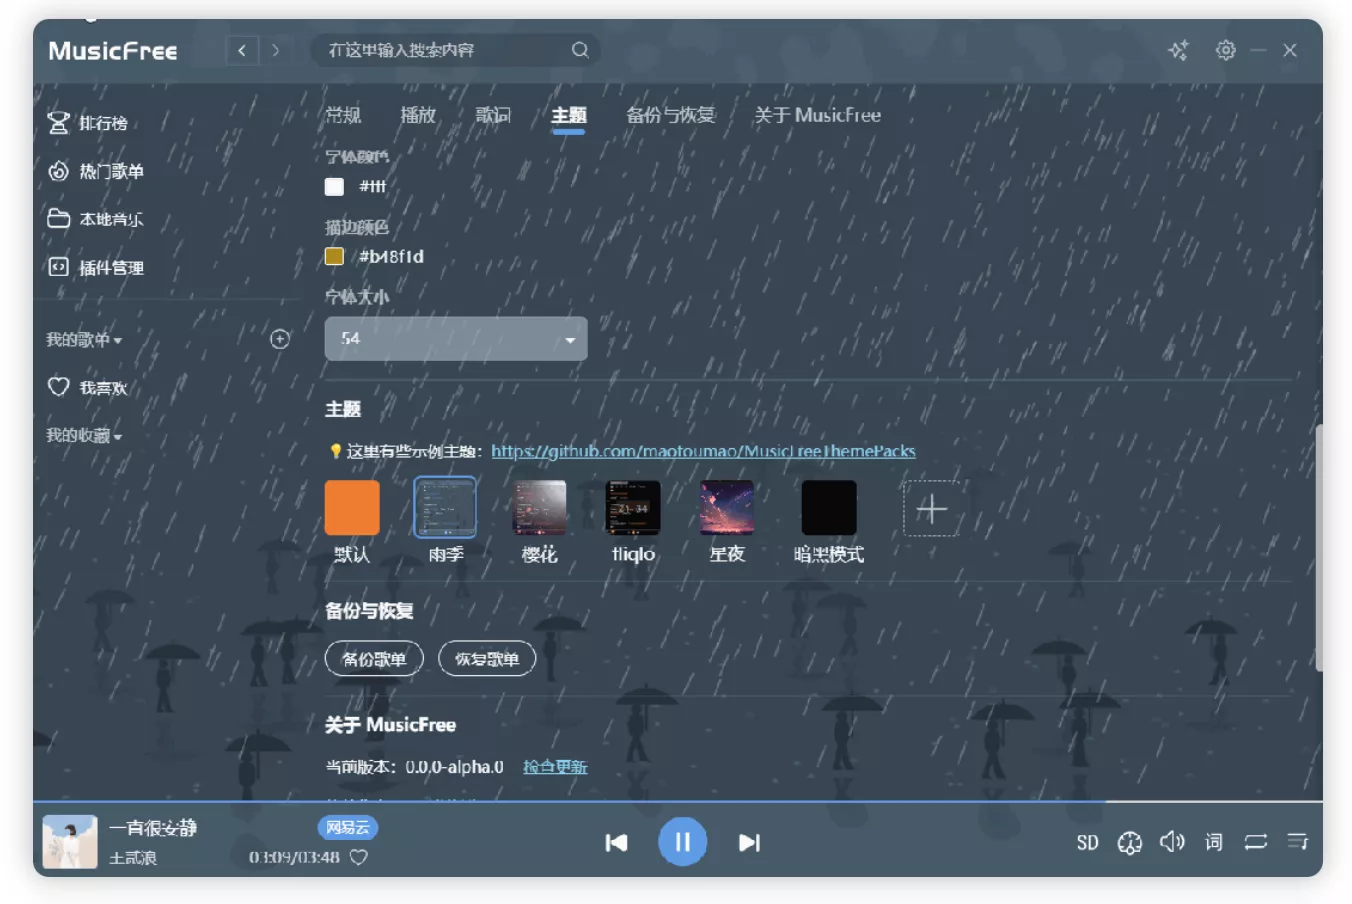
Task: Click the settings page scrollbar
Action: point(1319,548)
